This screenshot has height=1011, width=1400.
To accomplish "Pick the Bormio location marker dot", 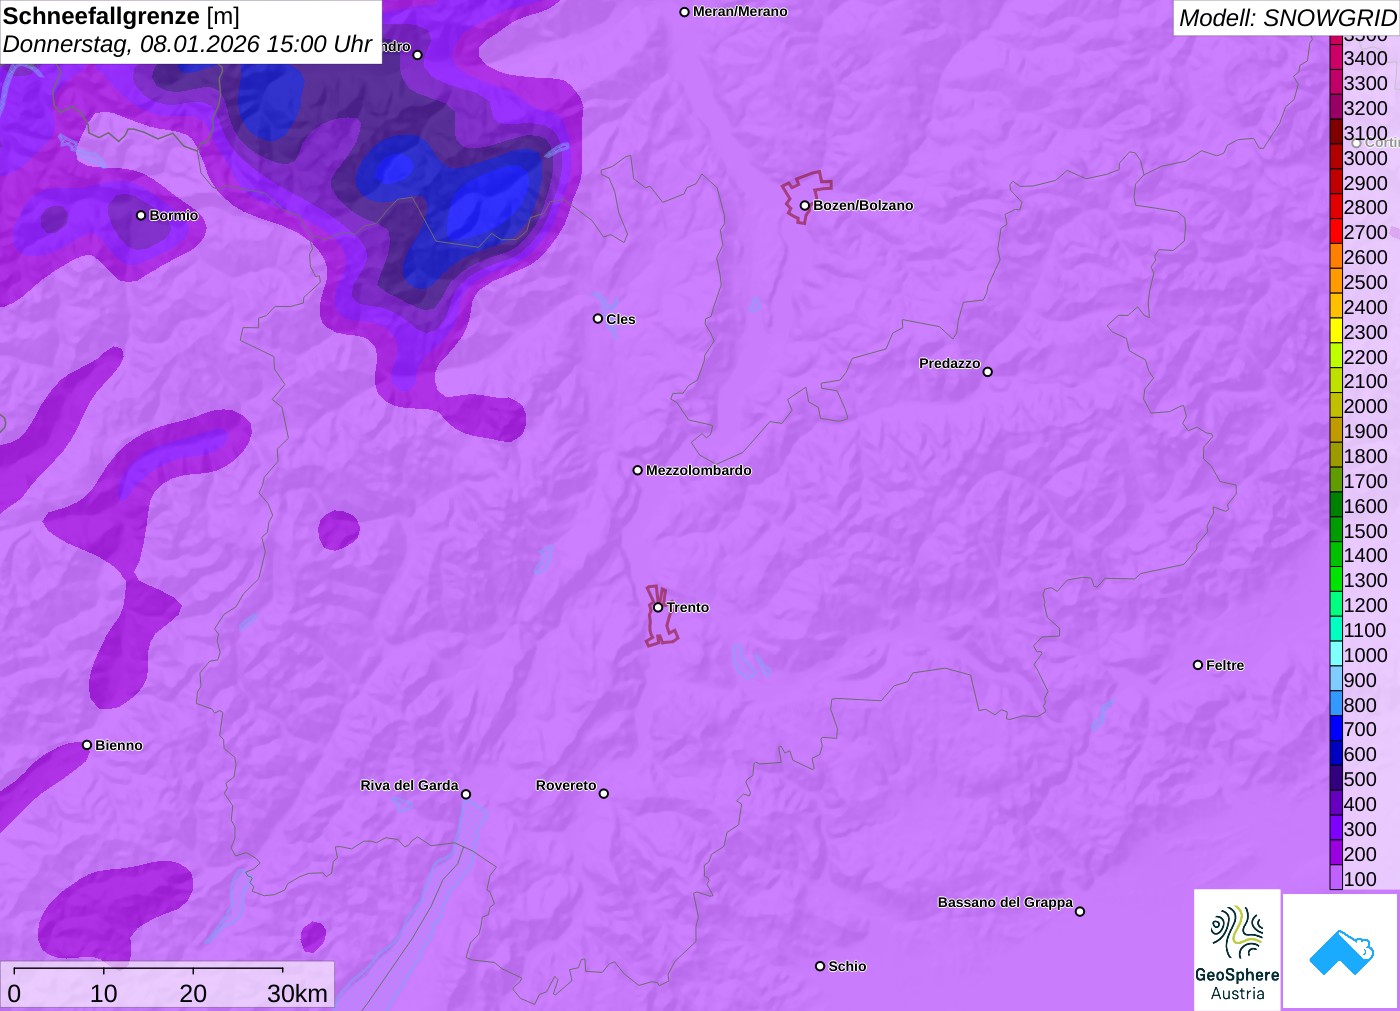I will 141,215.
